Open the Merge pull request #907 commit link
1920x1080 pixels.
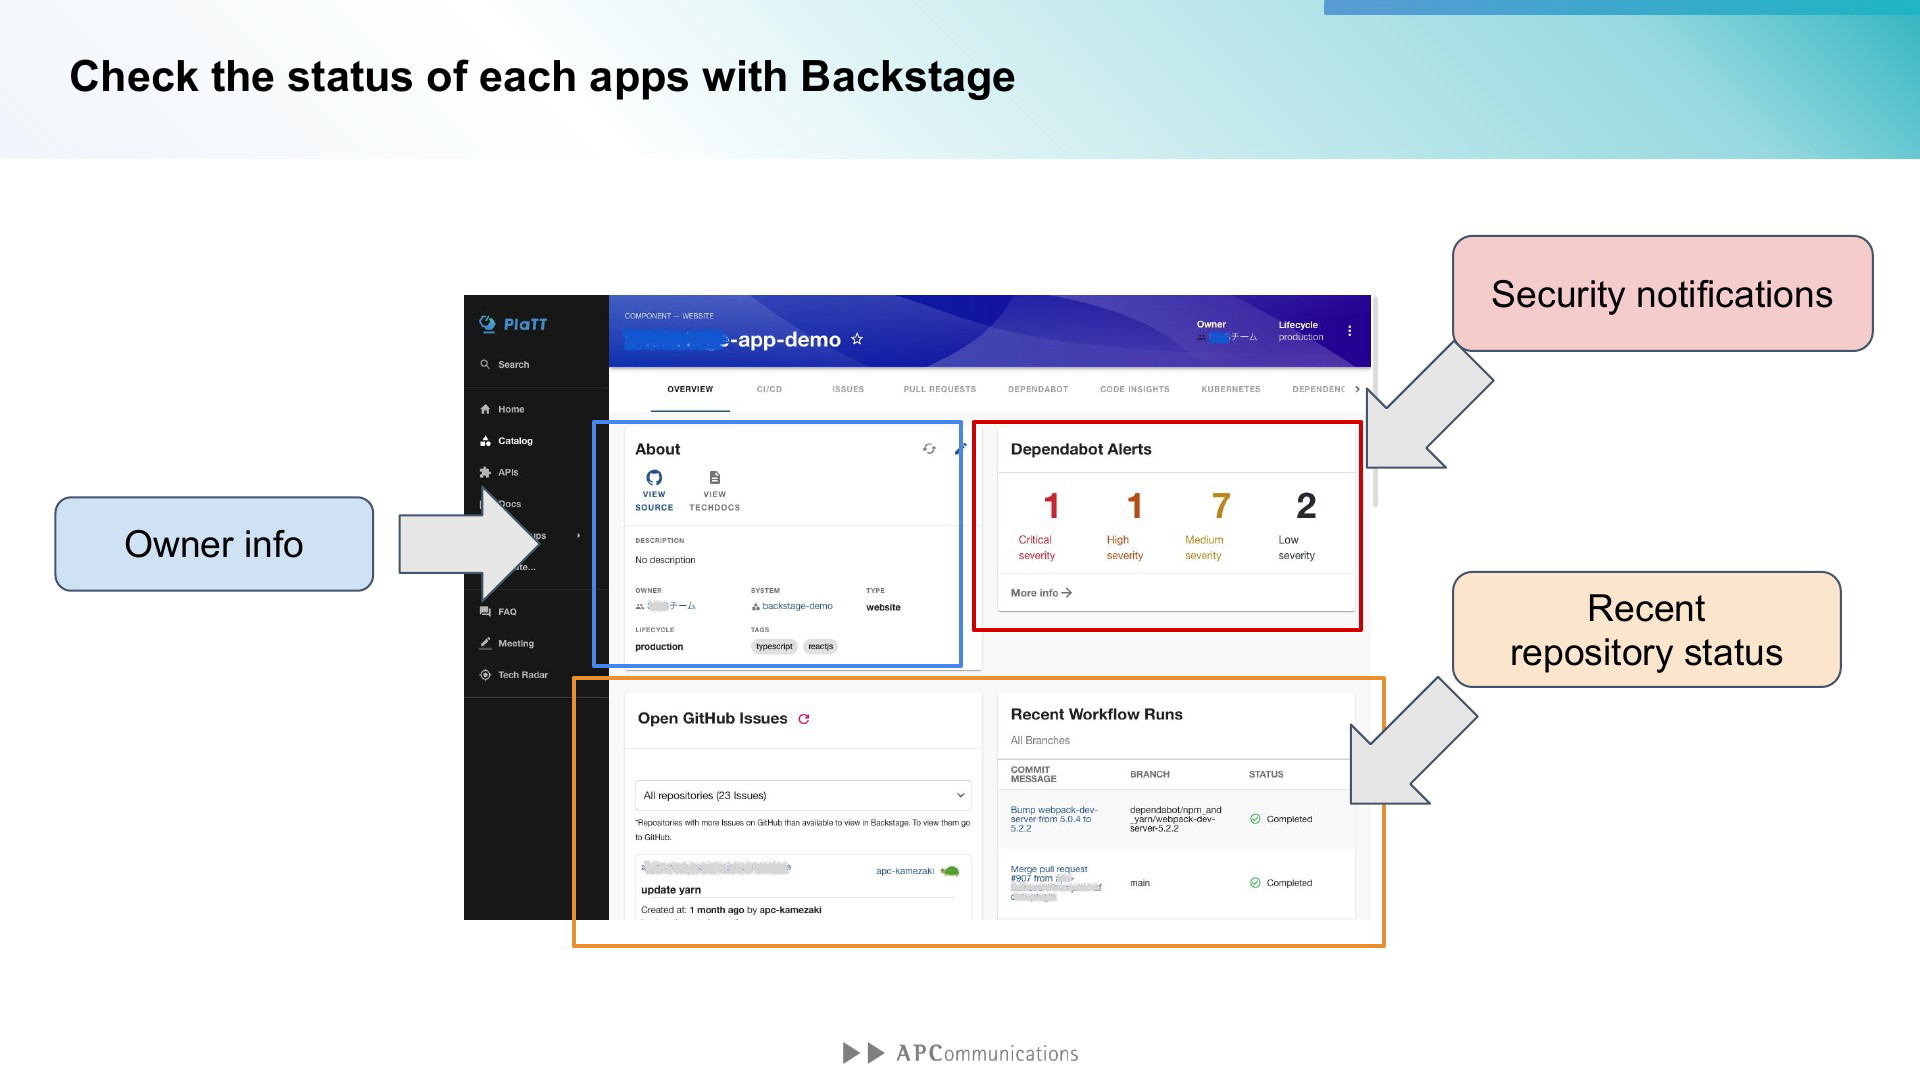1055,883
